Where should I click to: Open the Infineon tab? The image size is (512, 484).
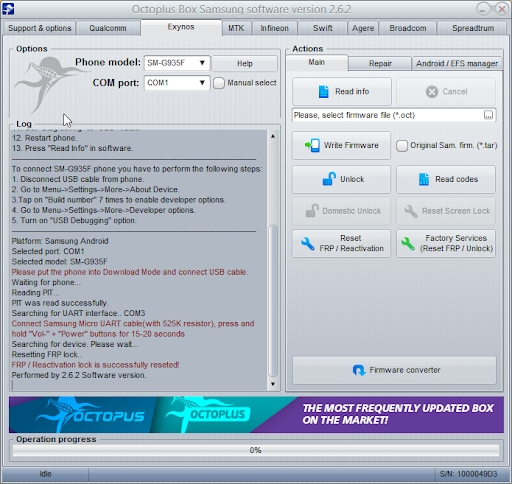[274, 28]
